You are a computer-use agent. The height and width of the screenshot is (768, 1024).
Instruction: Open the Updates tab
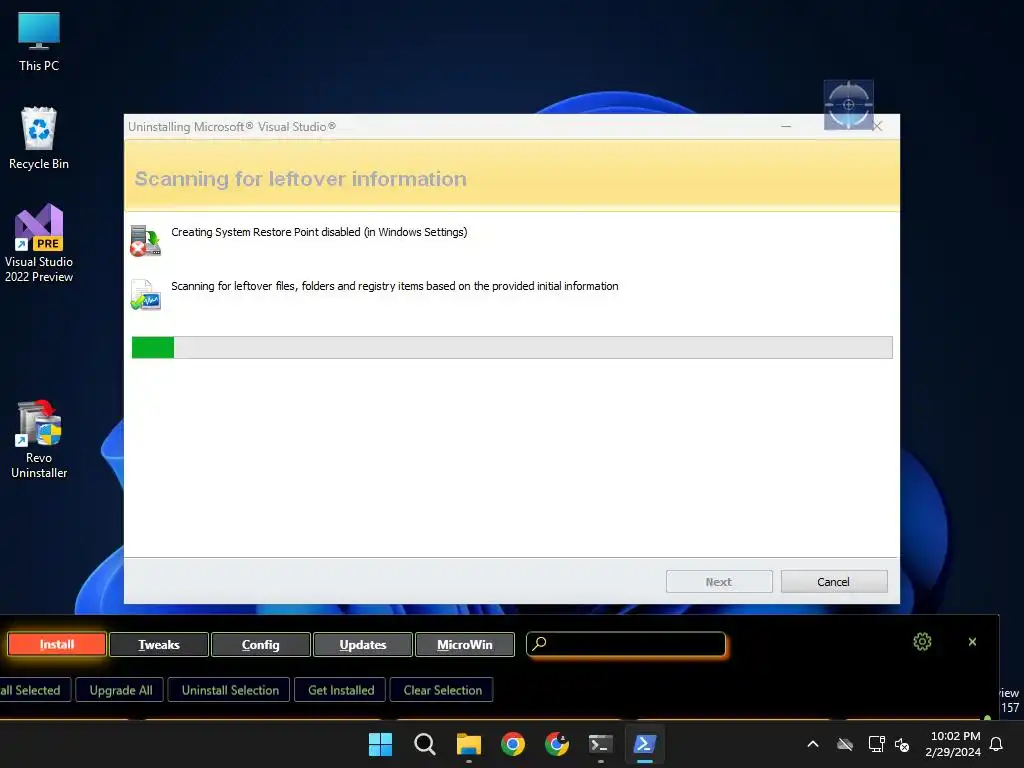click(362, 645)
